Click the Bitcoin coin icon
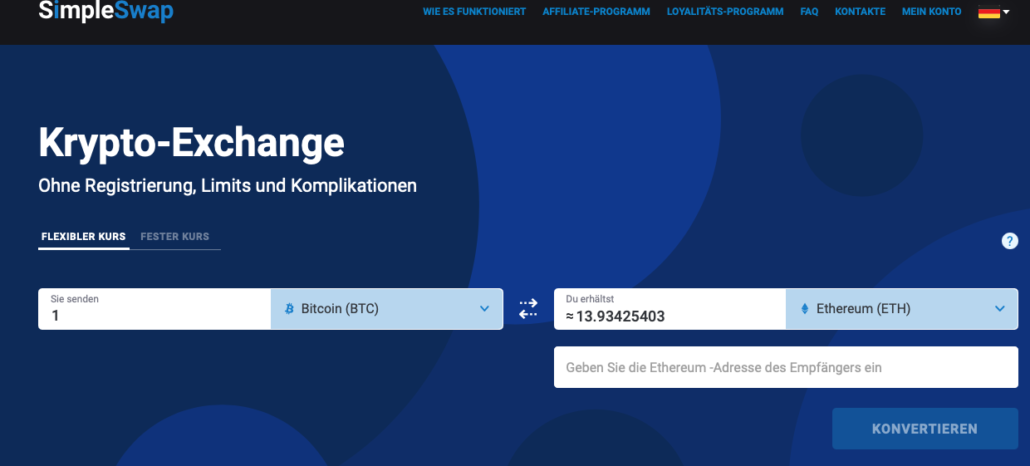This screenshot has width=1030, height=466. [289, 308]
